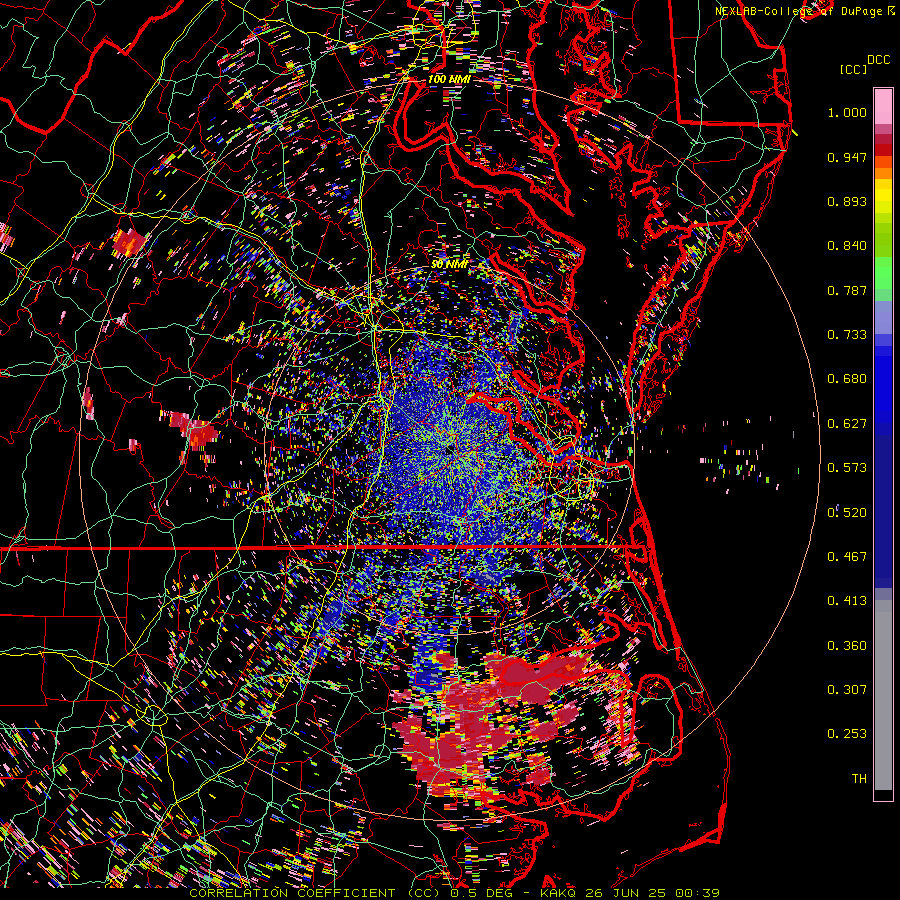The width and height of the screenshot is (900, 900).
Task: Click the 1.000 value on the scale
Action: pyautogui.click(x=847, y=112)
